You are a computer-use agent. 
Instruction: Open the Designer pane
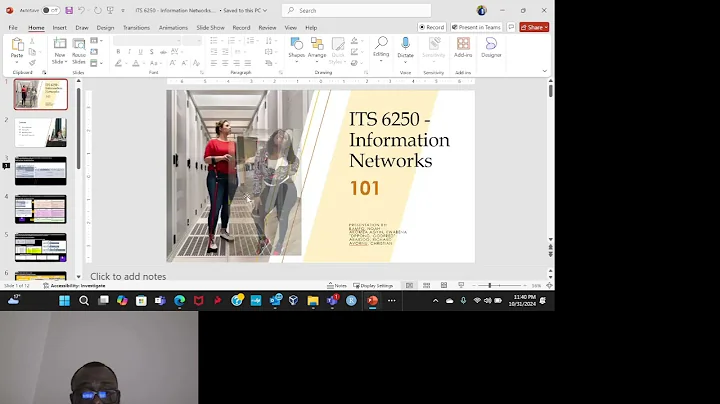(x=491, y=44)
